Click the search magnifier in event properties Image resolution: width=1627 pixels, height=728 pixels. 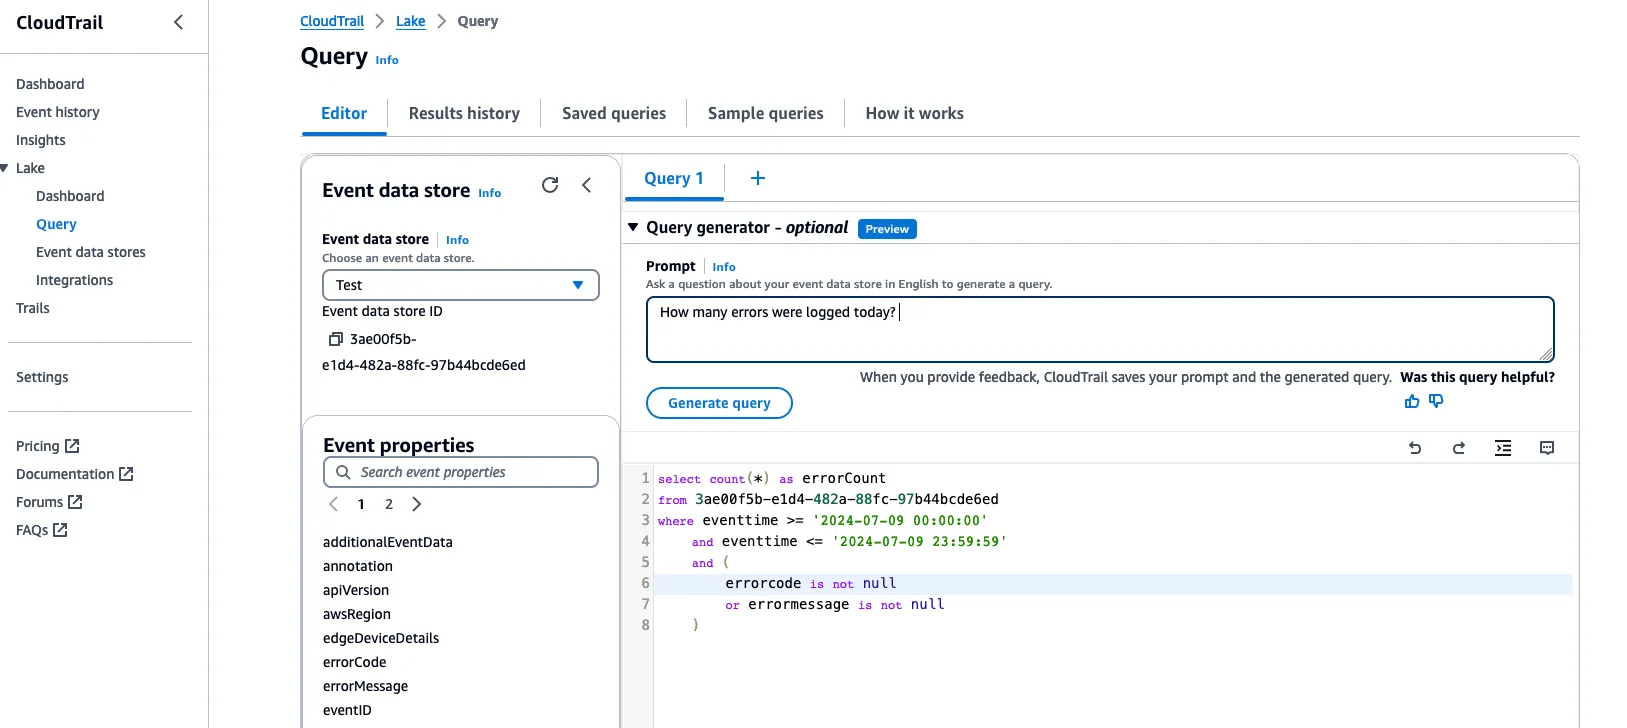click(x=343, y=472)
